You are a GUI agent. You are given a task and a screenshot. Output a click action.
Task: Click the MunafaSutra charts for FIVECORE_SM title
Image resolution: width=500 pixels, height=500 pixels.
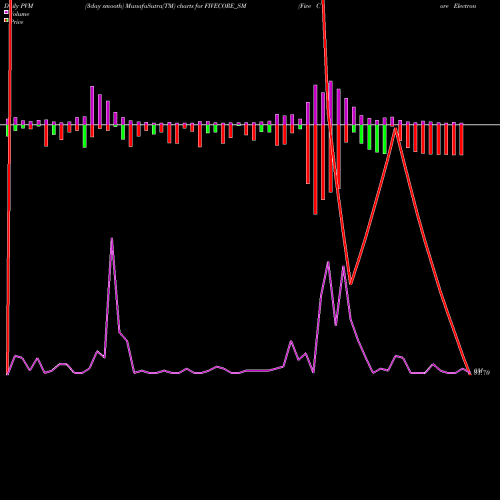pos(165,6)
